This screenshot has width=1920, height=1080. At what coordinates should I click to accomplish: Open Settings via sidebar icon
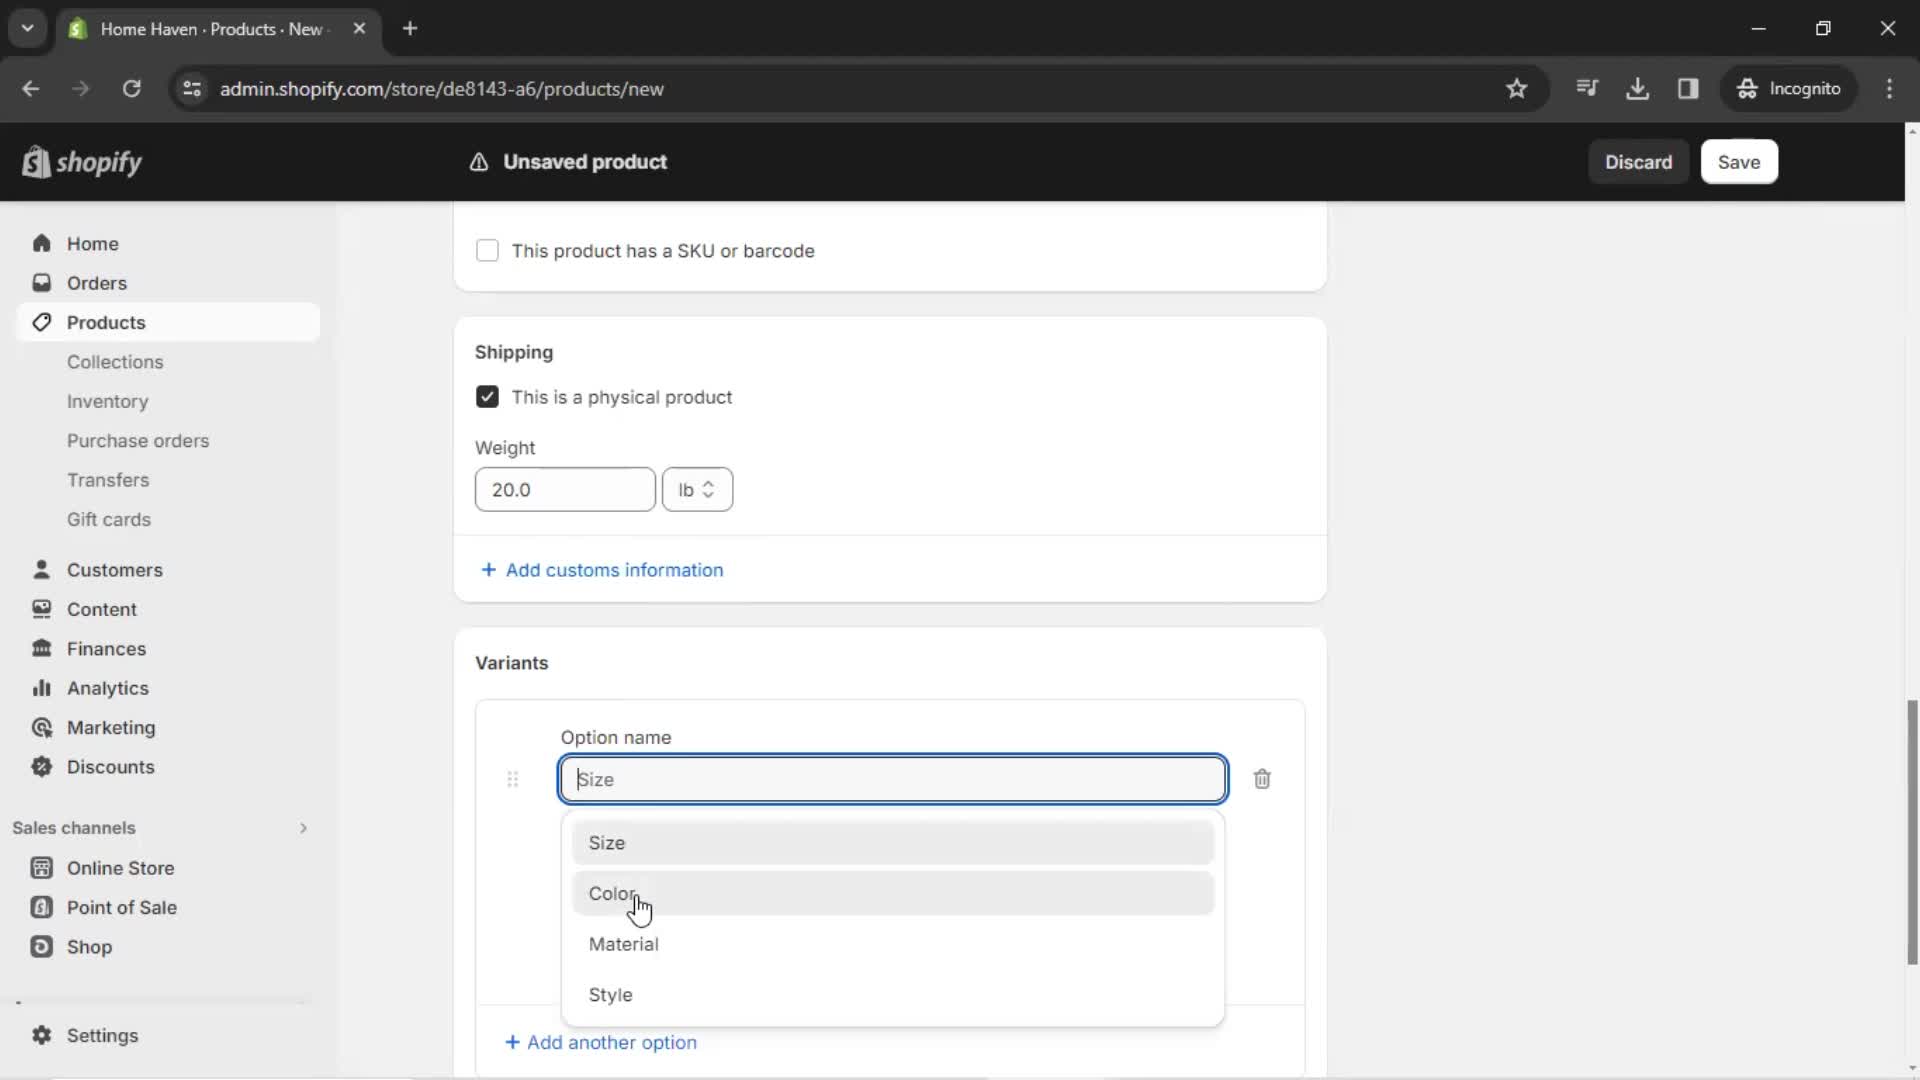pyautogui.click(x=102, y=1035)
